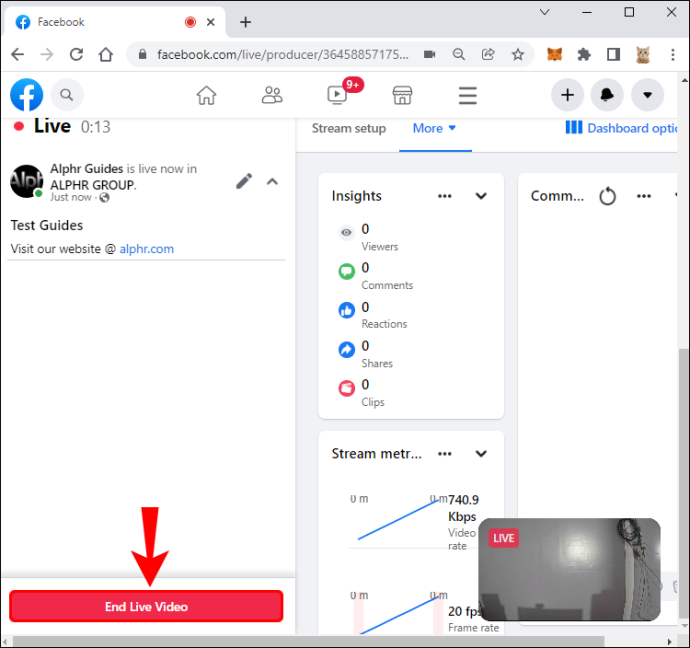The image size is (690, 648).
Task: Click the camera permission icon in address bar
Action: pos(429,55)
